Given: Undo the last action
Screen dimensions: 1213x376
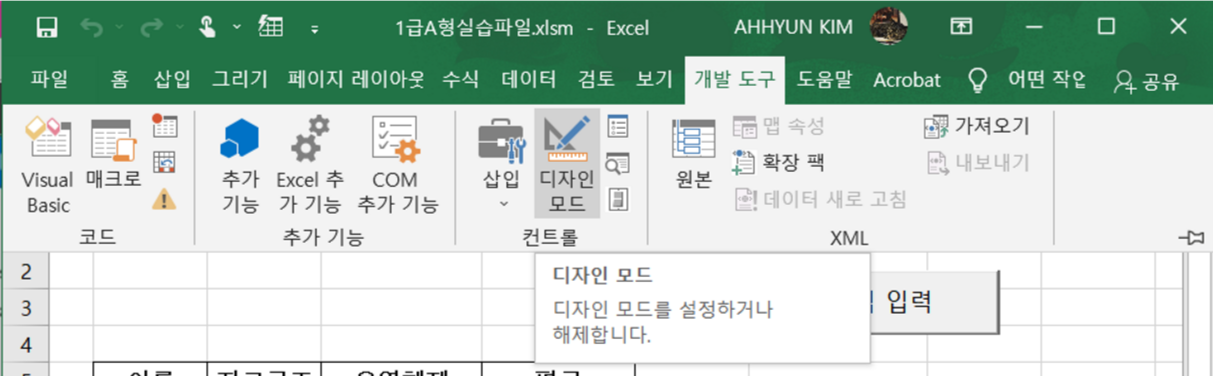Looking at the screenshot, I should pos(92,28).
